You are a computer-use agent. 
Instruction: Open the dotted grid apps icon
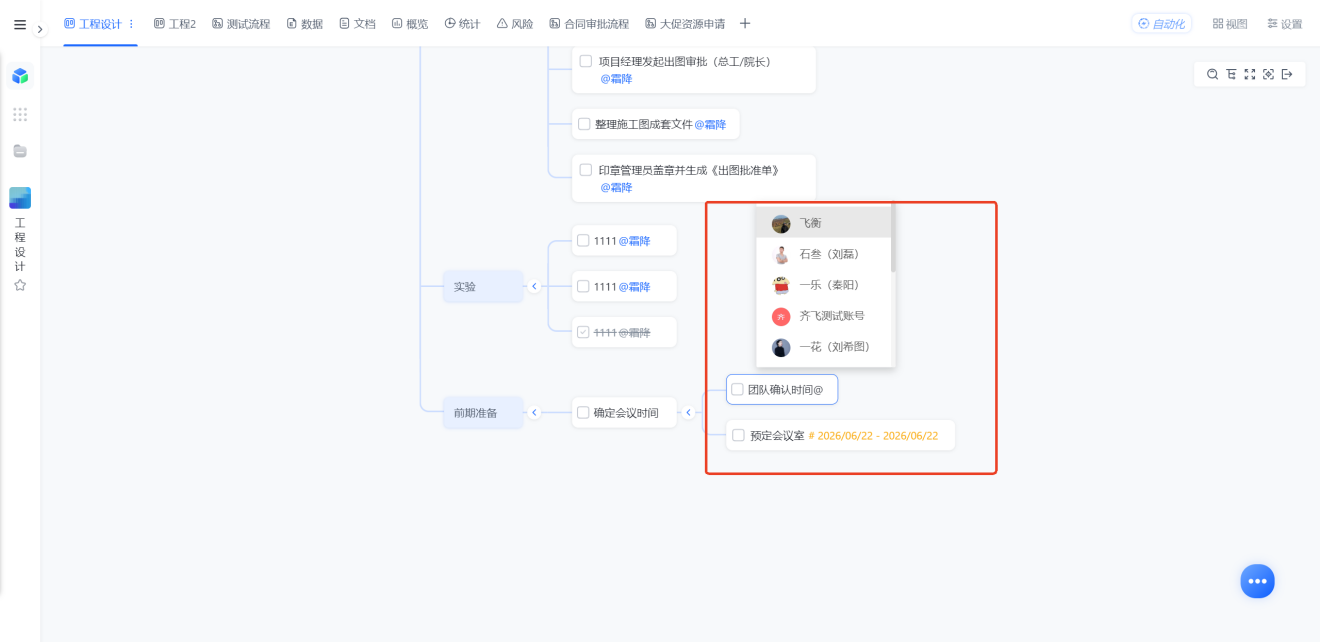(20, 114)
